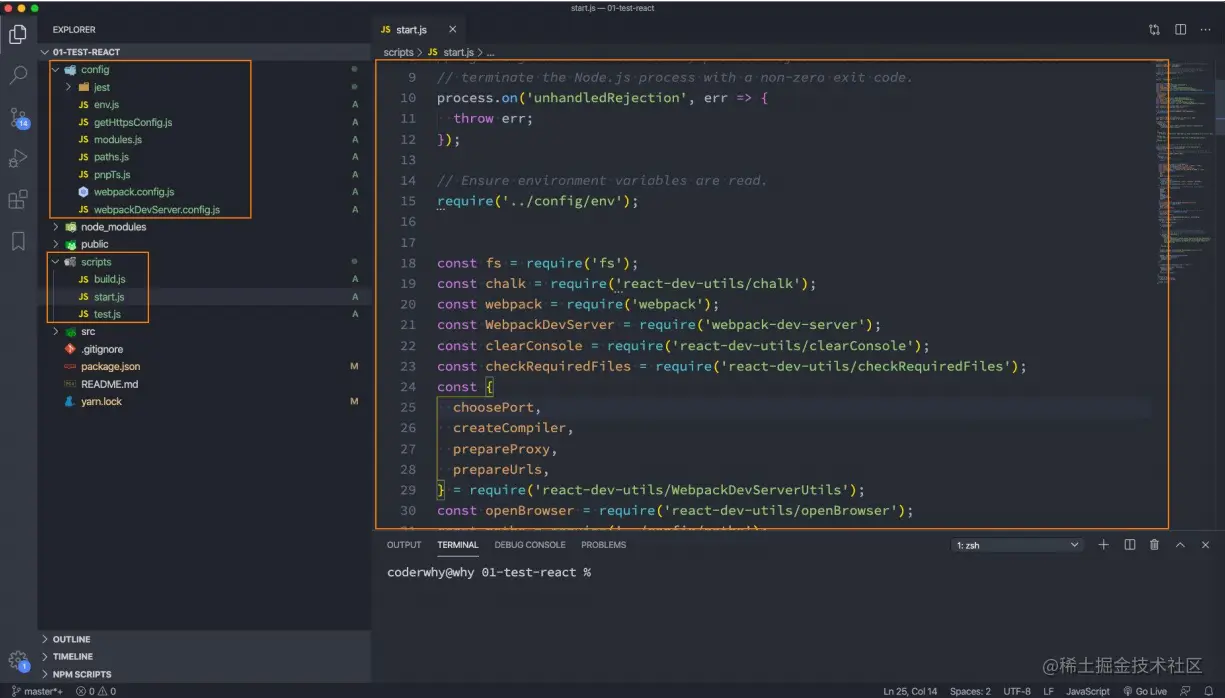The image size is (1225, 698).
Task: Split the editor to the right
Action: point(1180,30)
